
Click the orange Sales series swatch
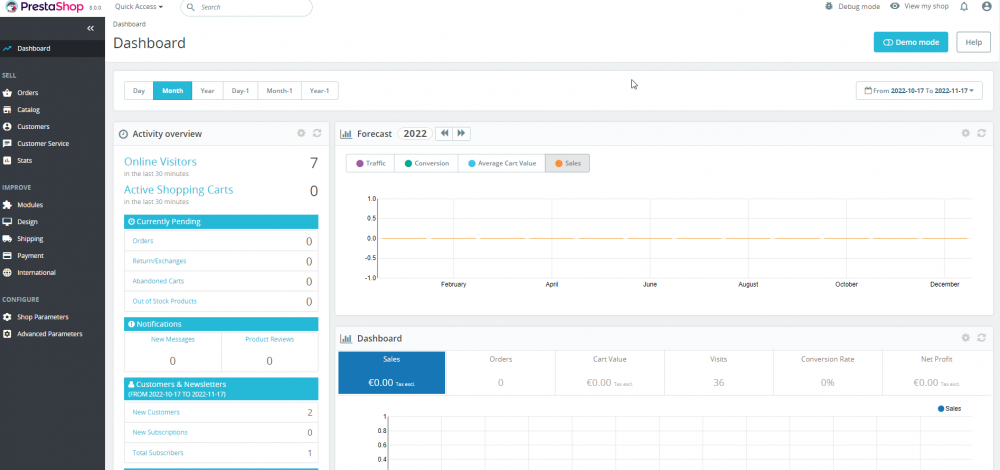[x=558, y=163]
